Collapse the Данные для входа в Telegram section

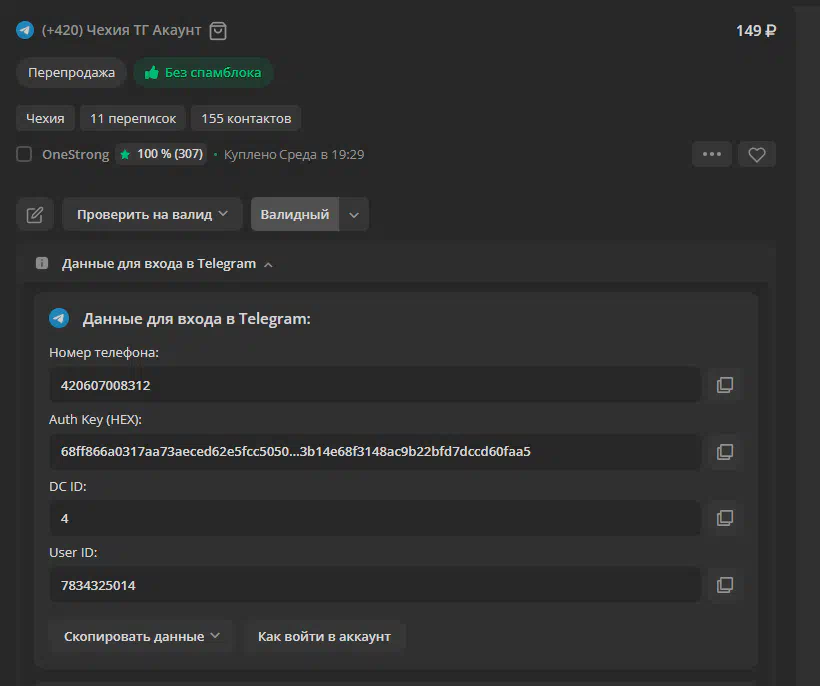tap(167, 264)
